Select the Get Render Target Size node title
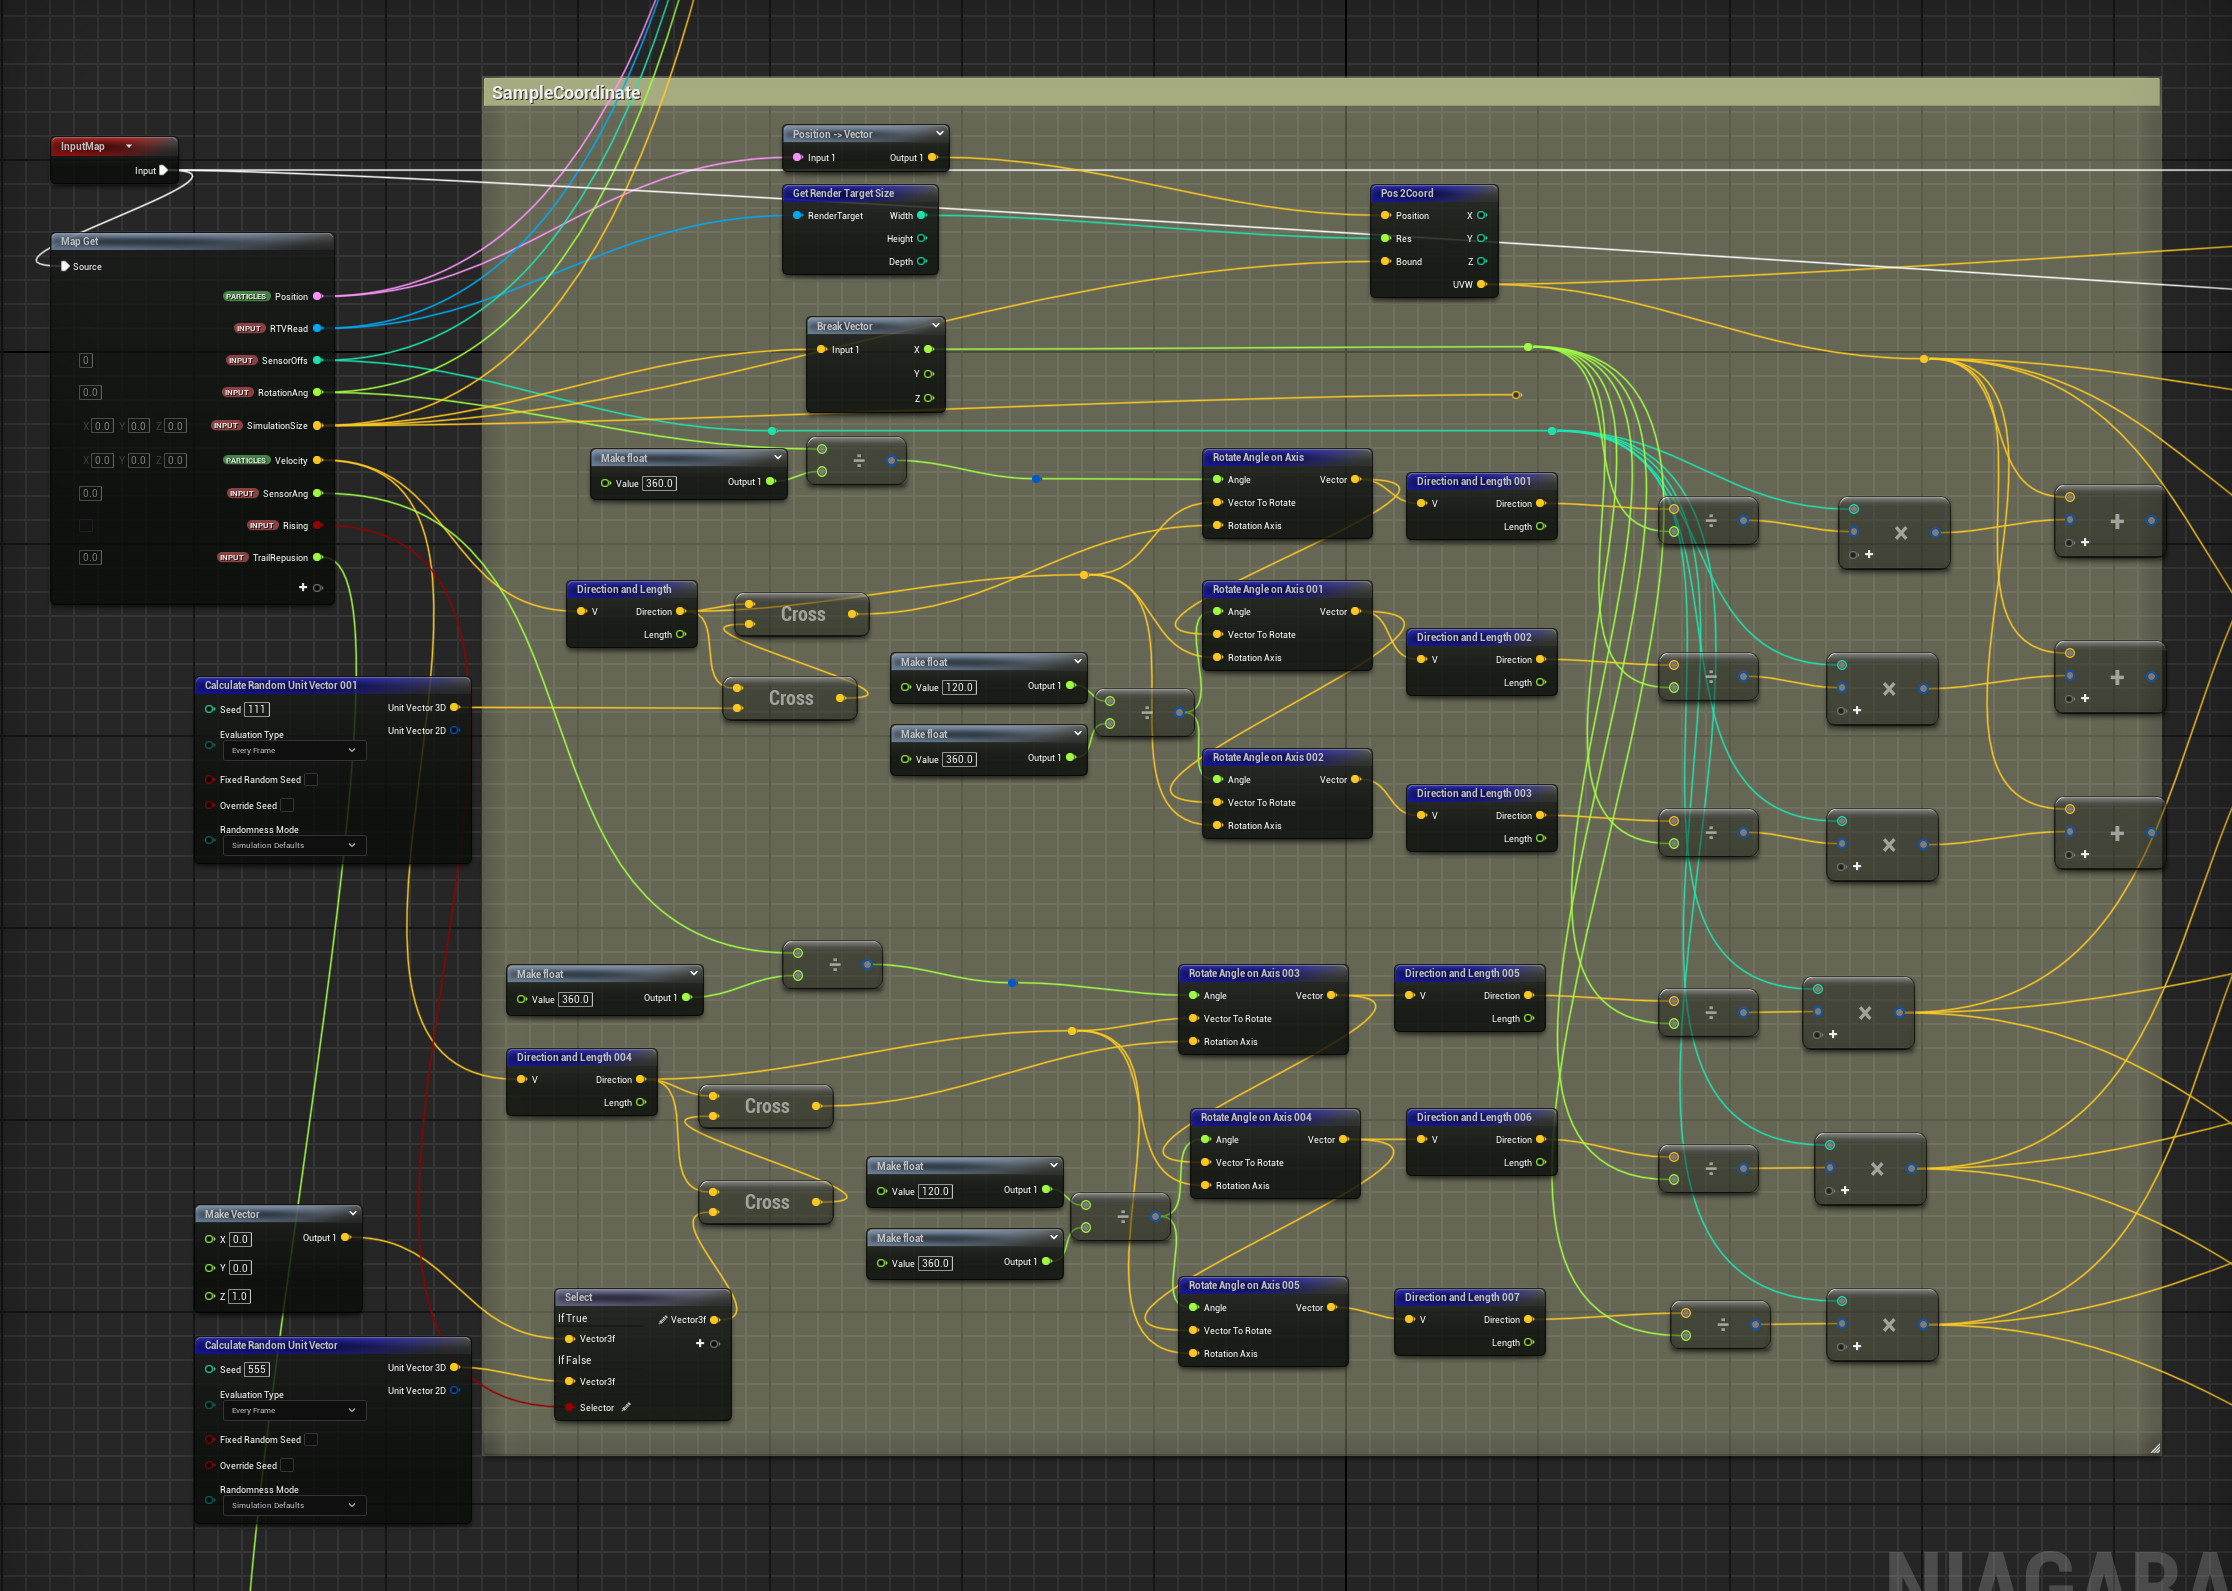This screenshot has width=2232, height=1591. pos(843,194)
